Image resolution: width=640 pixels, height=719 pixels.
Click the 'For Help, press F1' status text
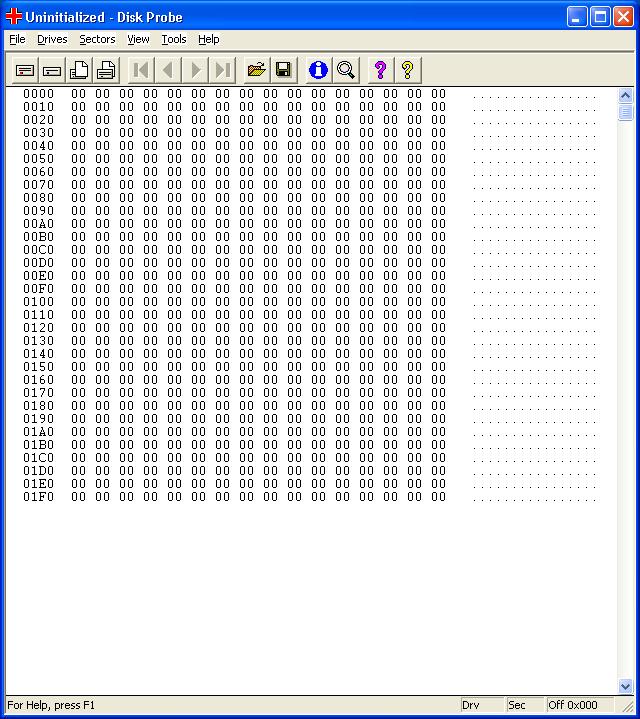(x=51, y=705)
